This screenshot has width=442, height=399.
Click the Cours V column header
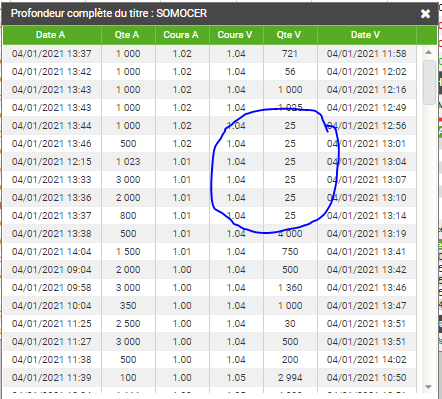tap(236, 35)
